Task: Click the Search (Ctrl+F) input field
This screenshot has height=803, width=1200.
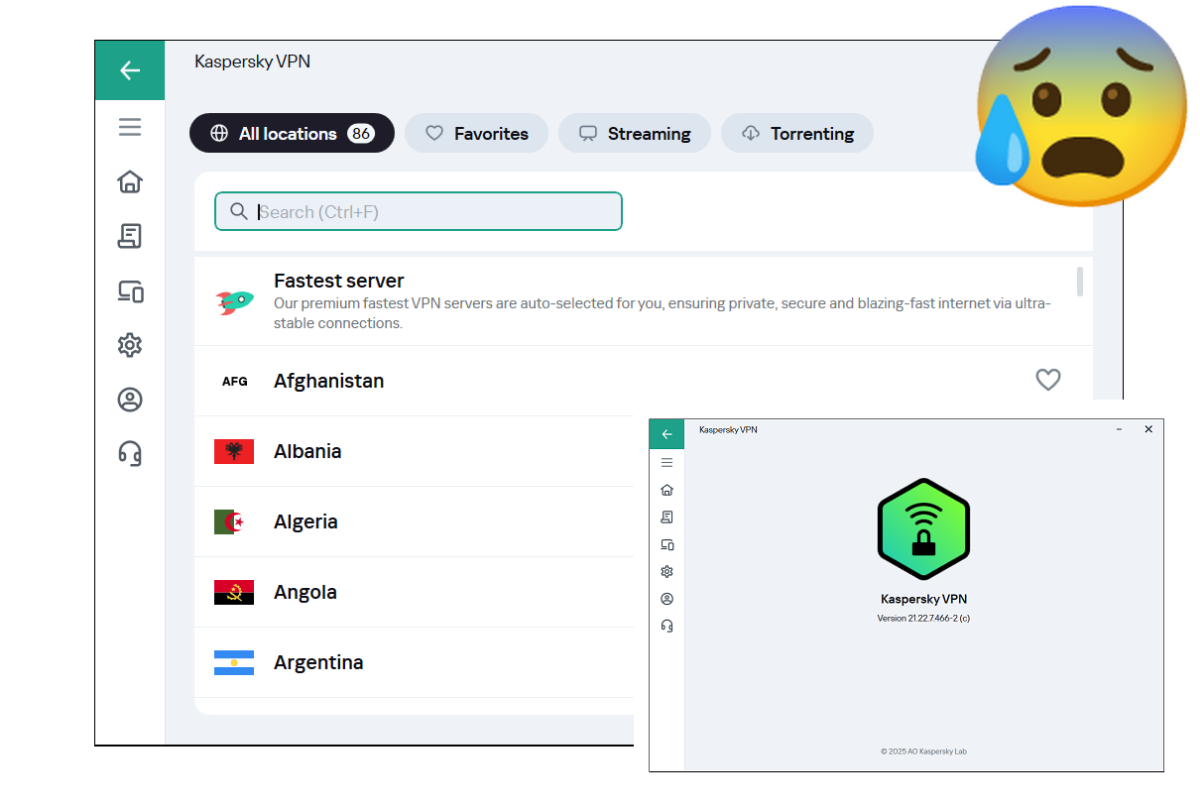Action: click(x=418, y=211)
